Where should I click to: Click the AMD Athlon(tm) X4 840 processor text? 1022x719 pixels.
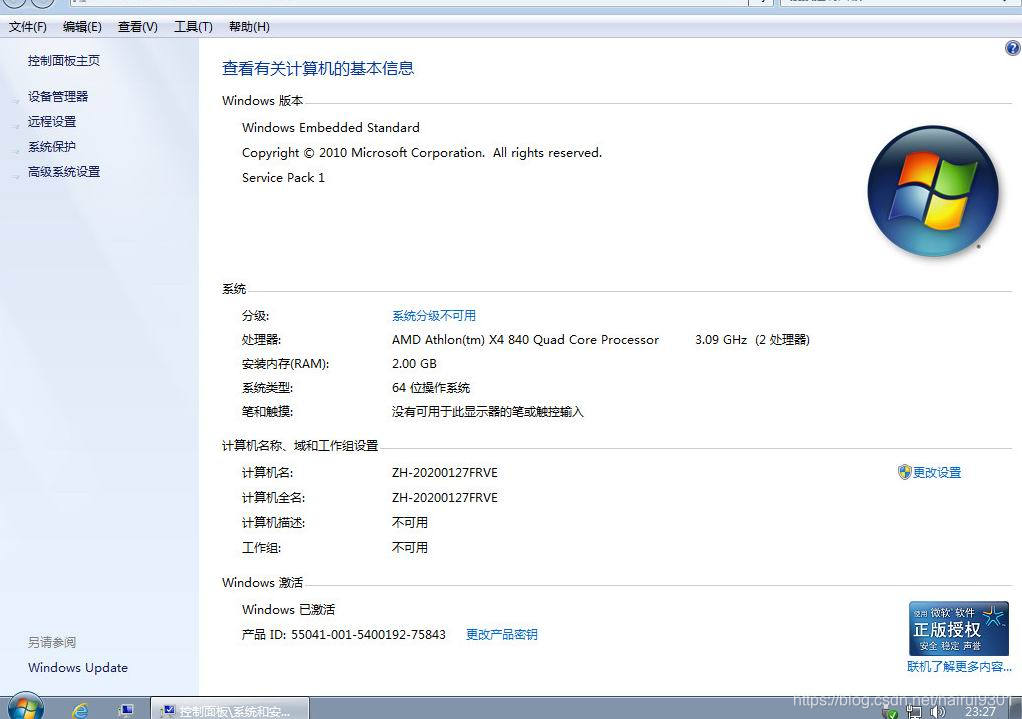point(525,340)
